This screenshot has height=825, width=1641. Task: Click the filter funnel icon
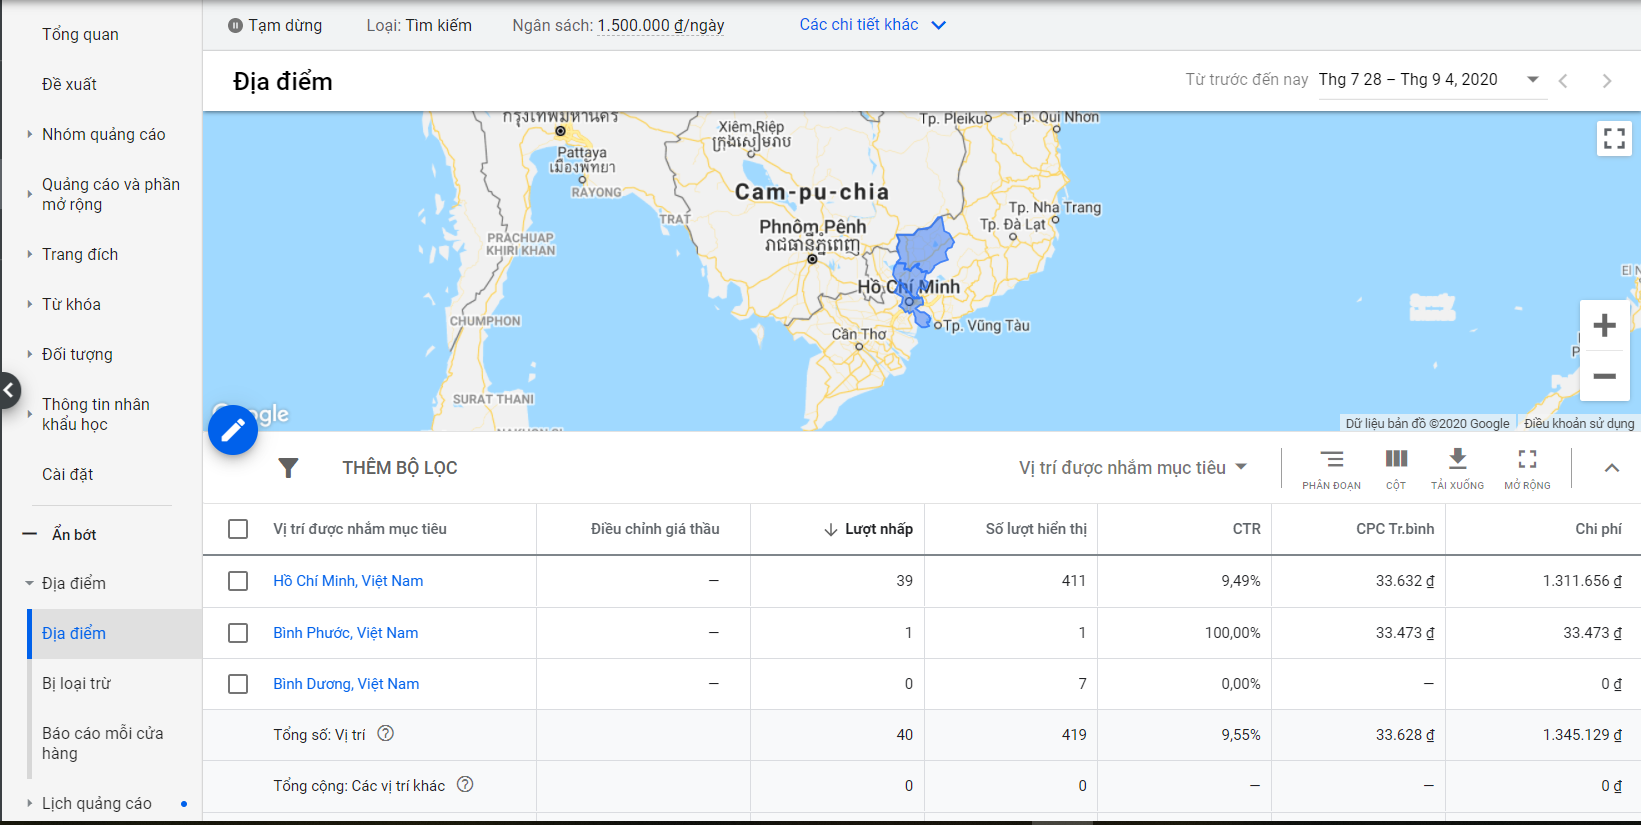288,468
